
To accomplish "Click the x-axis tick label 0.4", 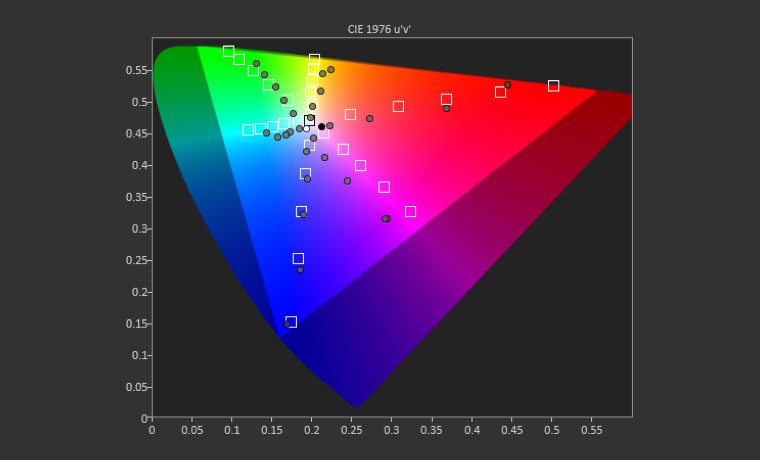I will click(472, 430).
